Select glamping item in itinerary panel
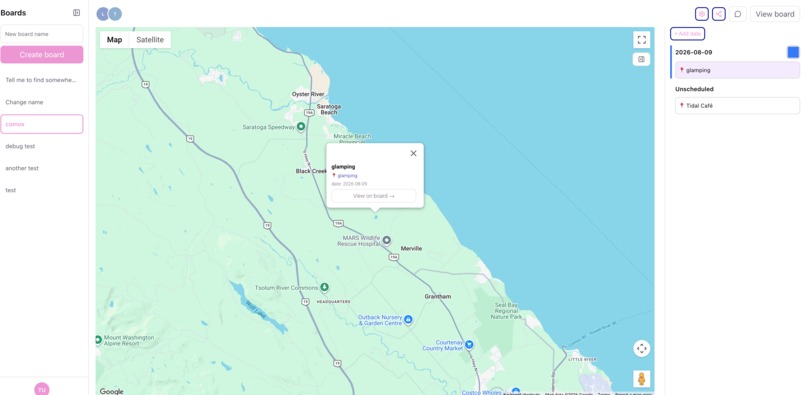The width and height of the screenshot is (806, 395). (737, 70)
